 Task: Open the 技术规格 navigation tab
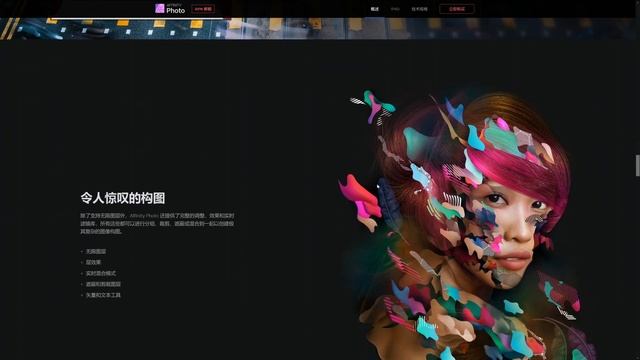tap(420, 9)
